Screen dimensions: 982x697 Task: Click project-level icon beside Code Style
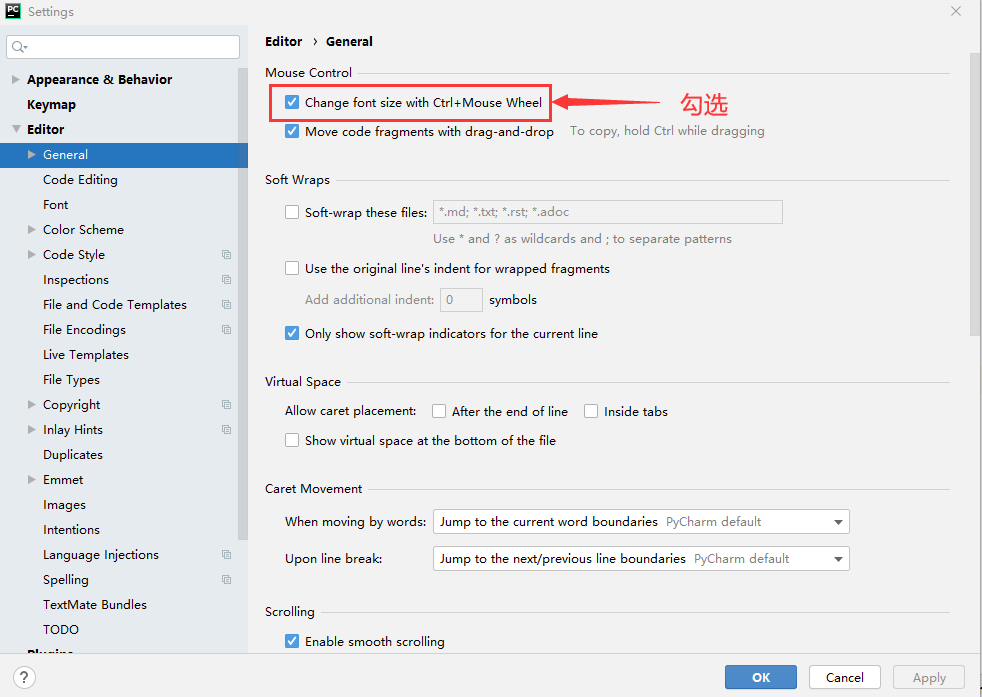coord(227,255)
